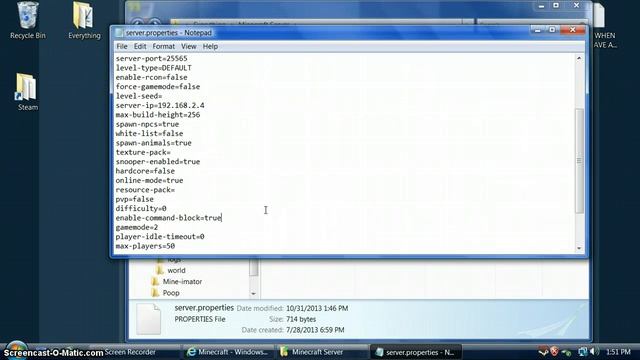Select the WHEN AVE A... desktop file

pos(604,25)
